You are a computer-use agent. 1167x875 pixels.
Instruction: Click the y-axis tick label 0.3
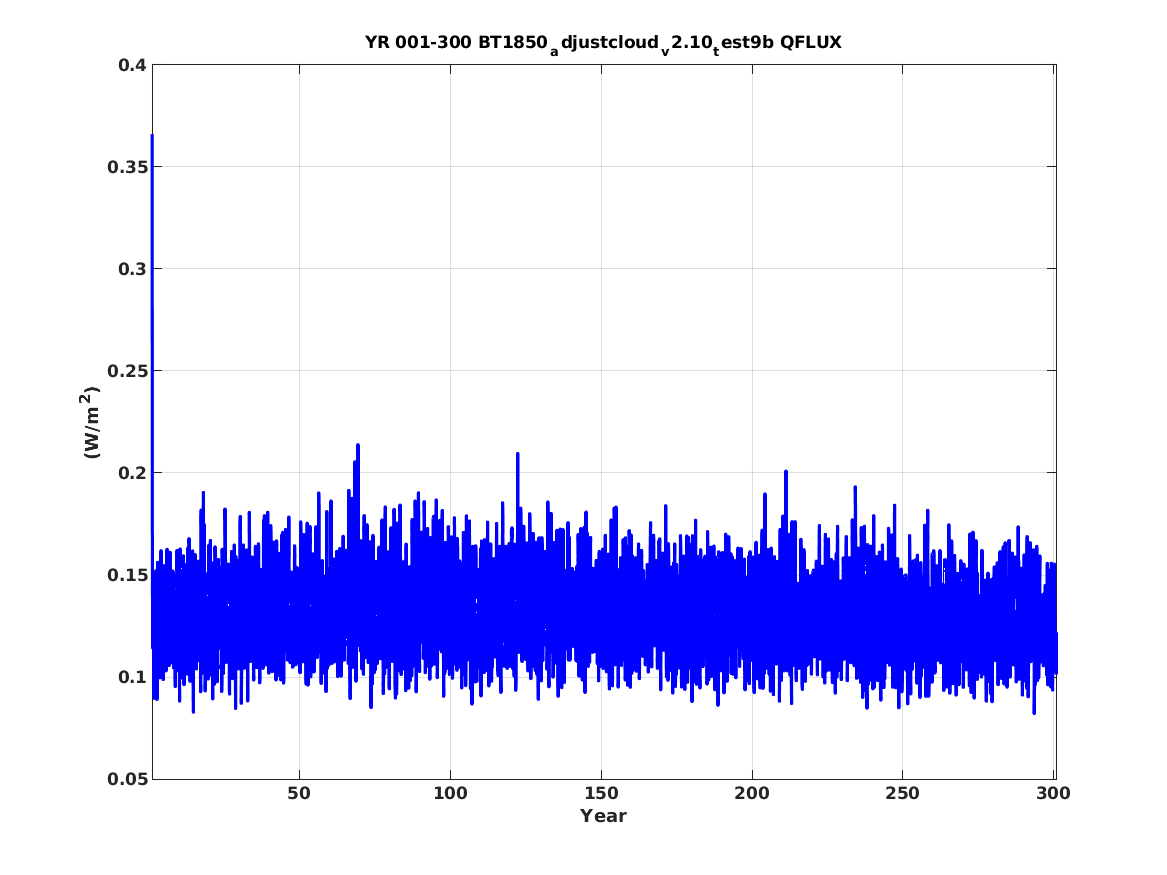[132, 269]
